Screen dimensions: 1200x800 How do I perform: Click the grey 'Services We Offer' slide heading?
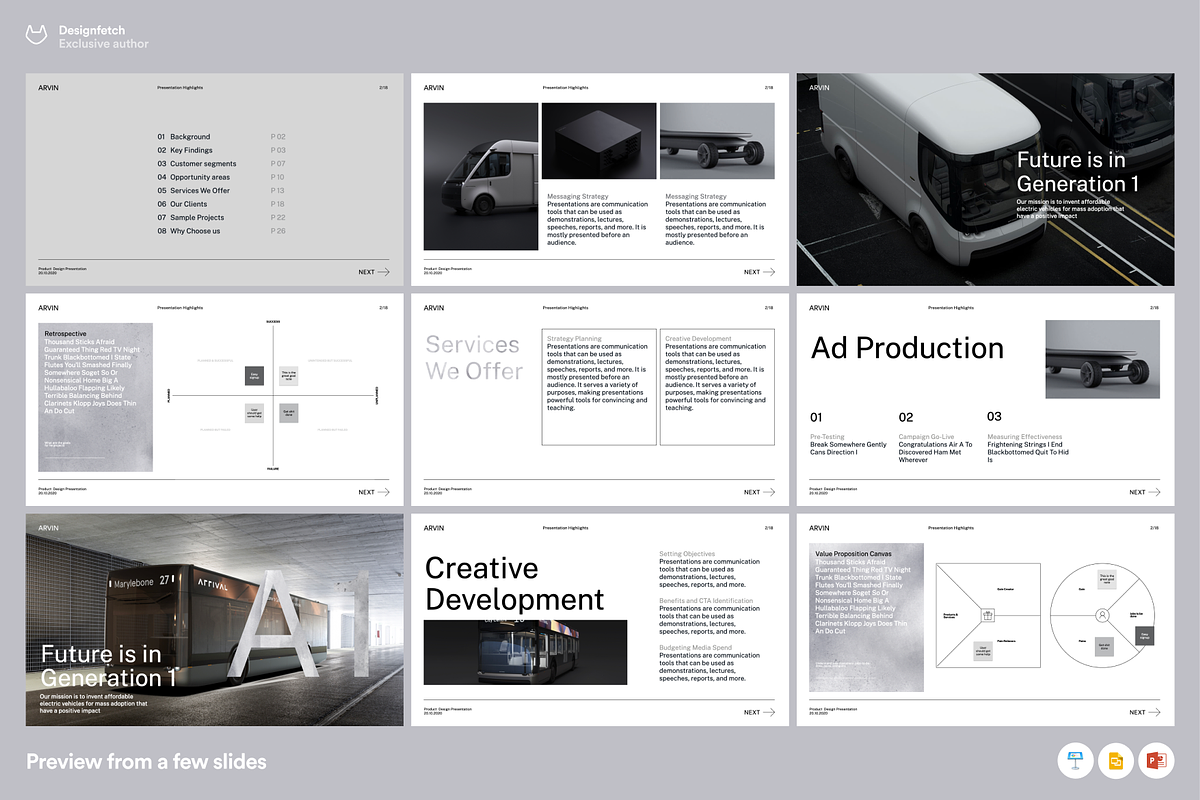click(x=474, y=358)
